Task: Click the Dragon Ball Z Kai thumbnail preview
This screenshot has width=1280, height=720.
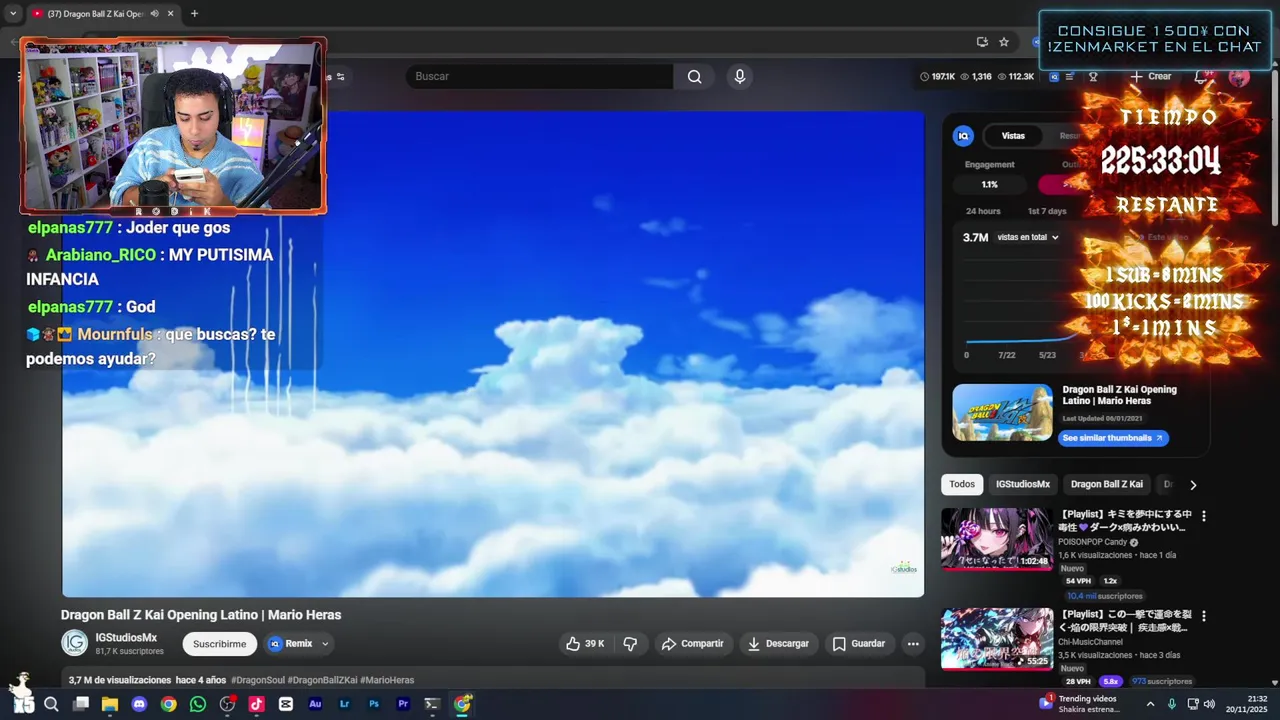Action: 1002,413
